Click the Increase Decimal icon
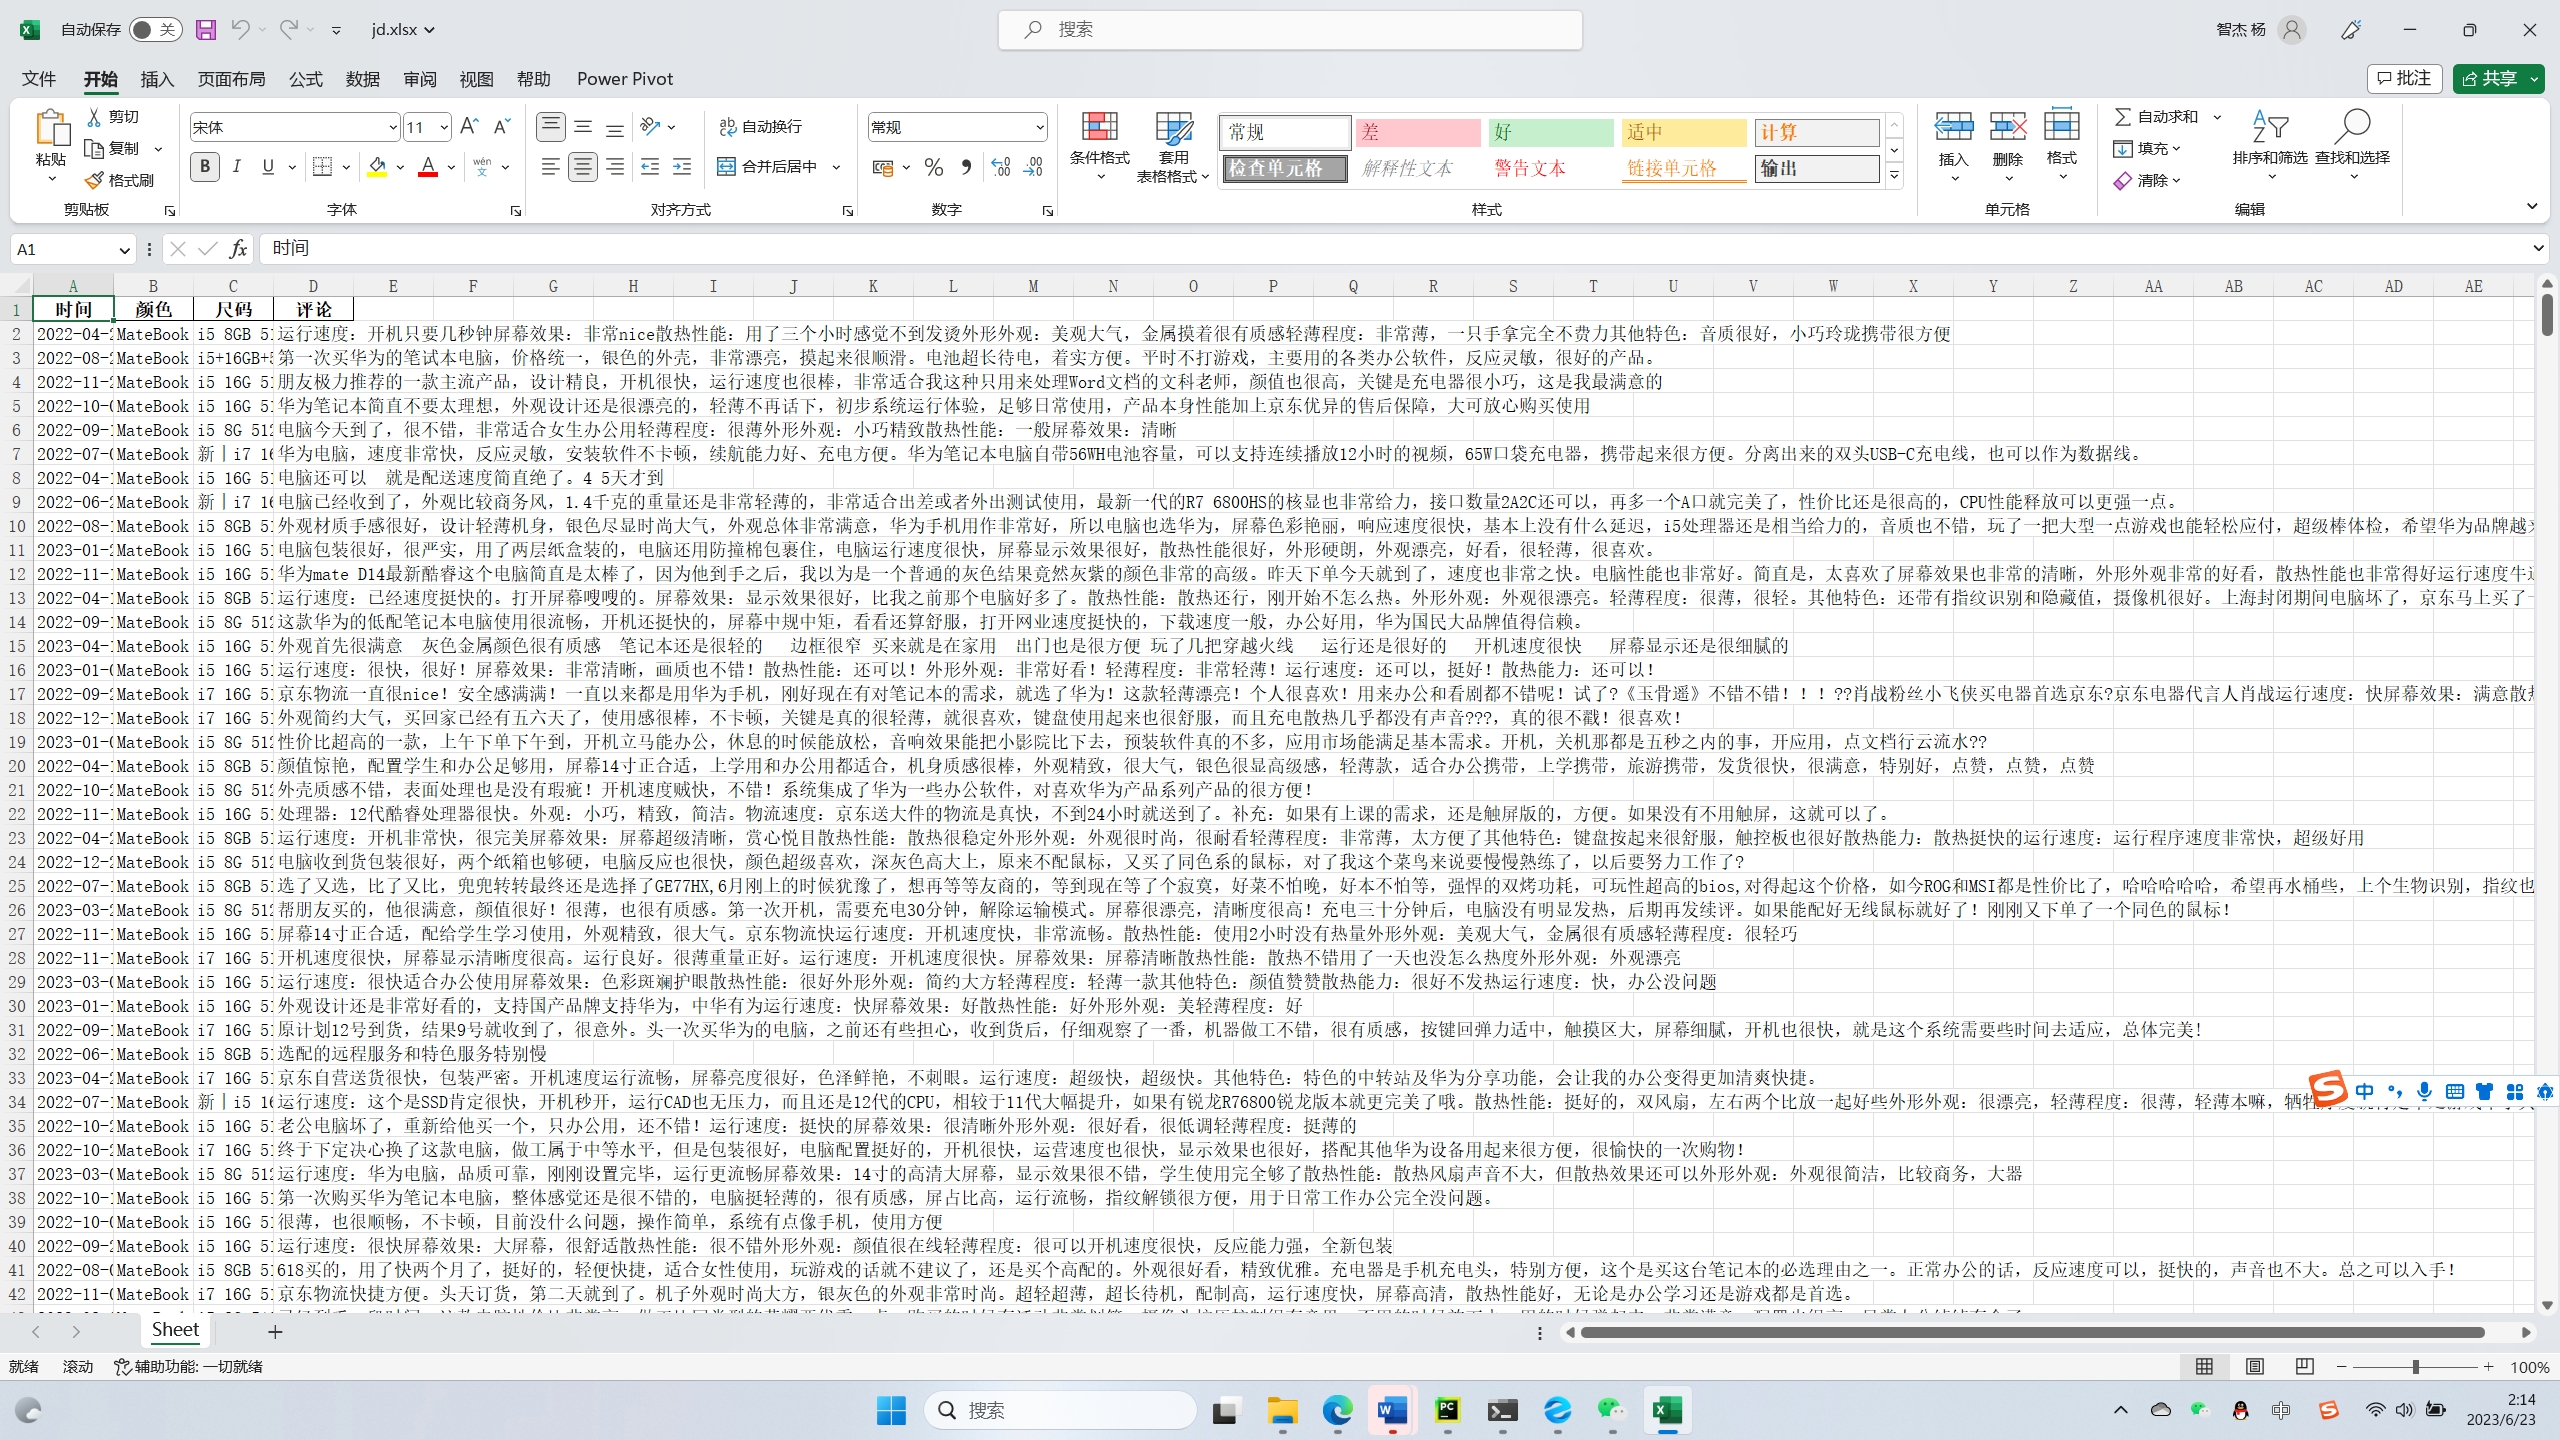This screenshot has width=2560, height=1440. point(1001,167)
